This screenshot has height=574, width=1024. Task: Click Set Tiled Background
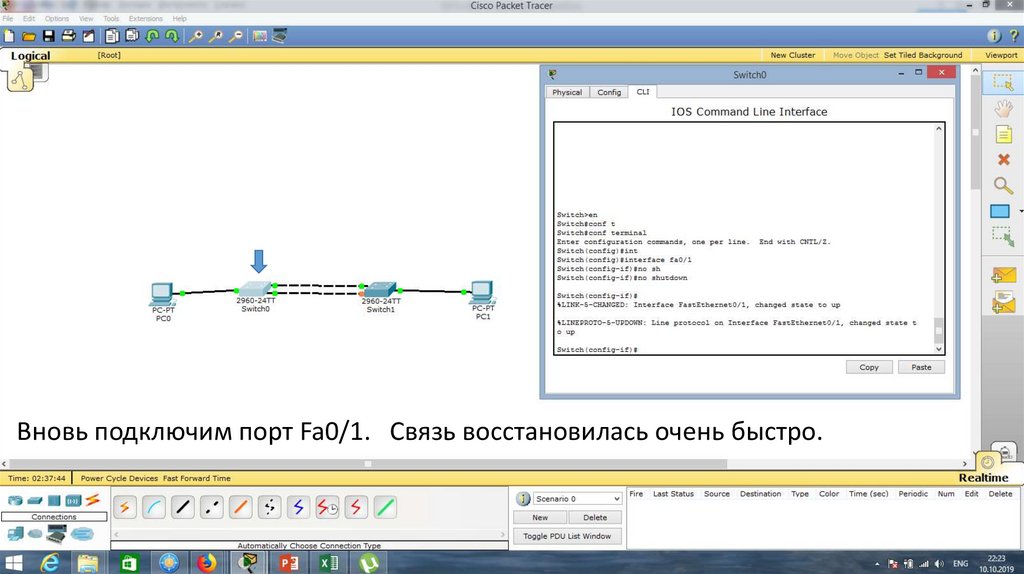pyautogui.click(x=923, y=55)
